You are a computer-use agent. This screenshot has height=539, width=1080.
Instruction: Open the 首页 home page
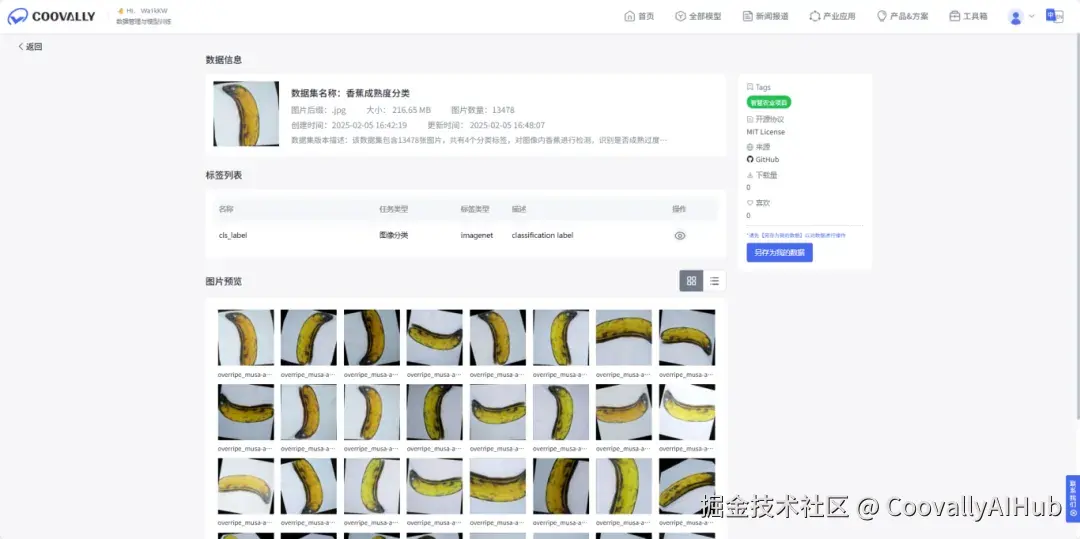[638, 17]
